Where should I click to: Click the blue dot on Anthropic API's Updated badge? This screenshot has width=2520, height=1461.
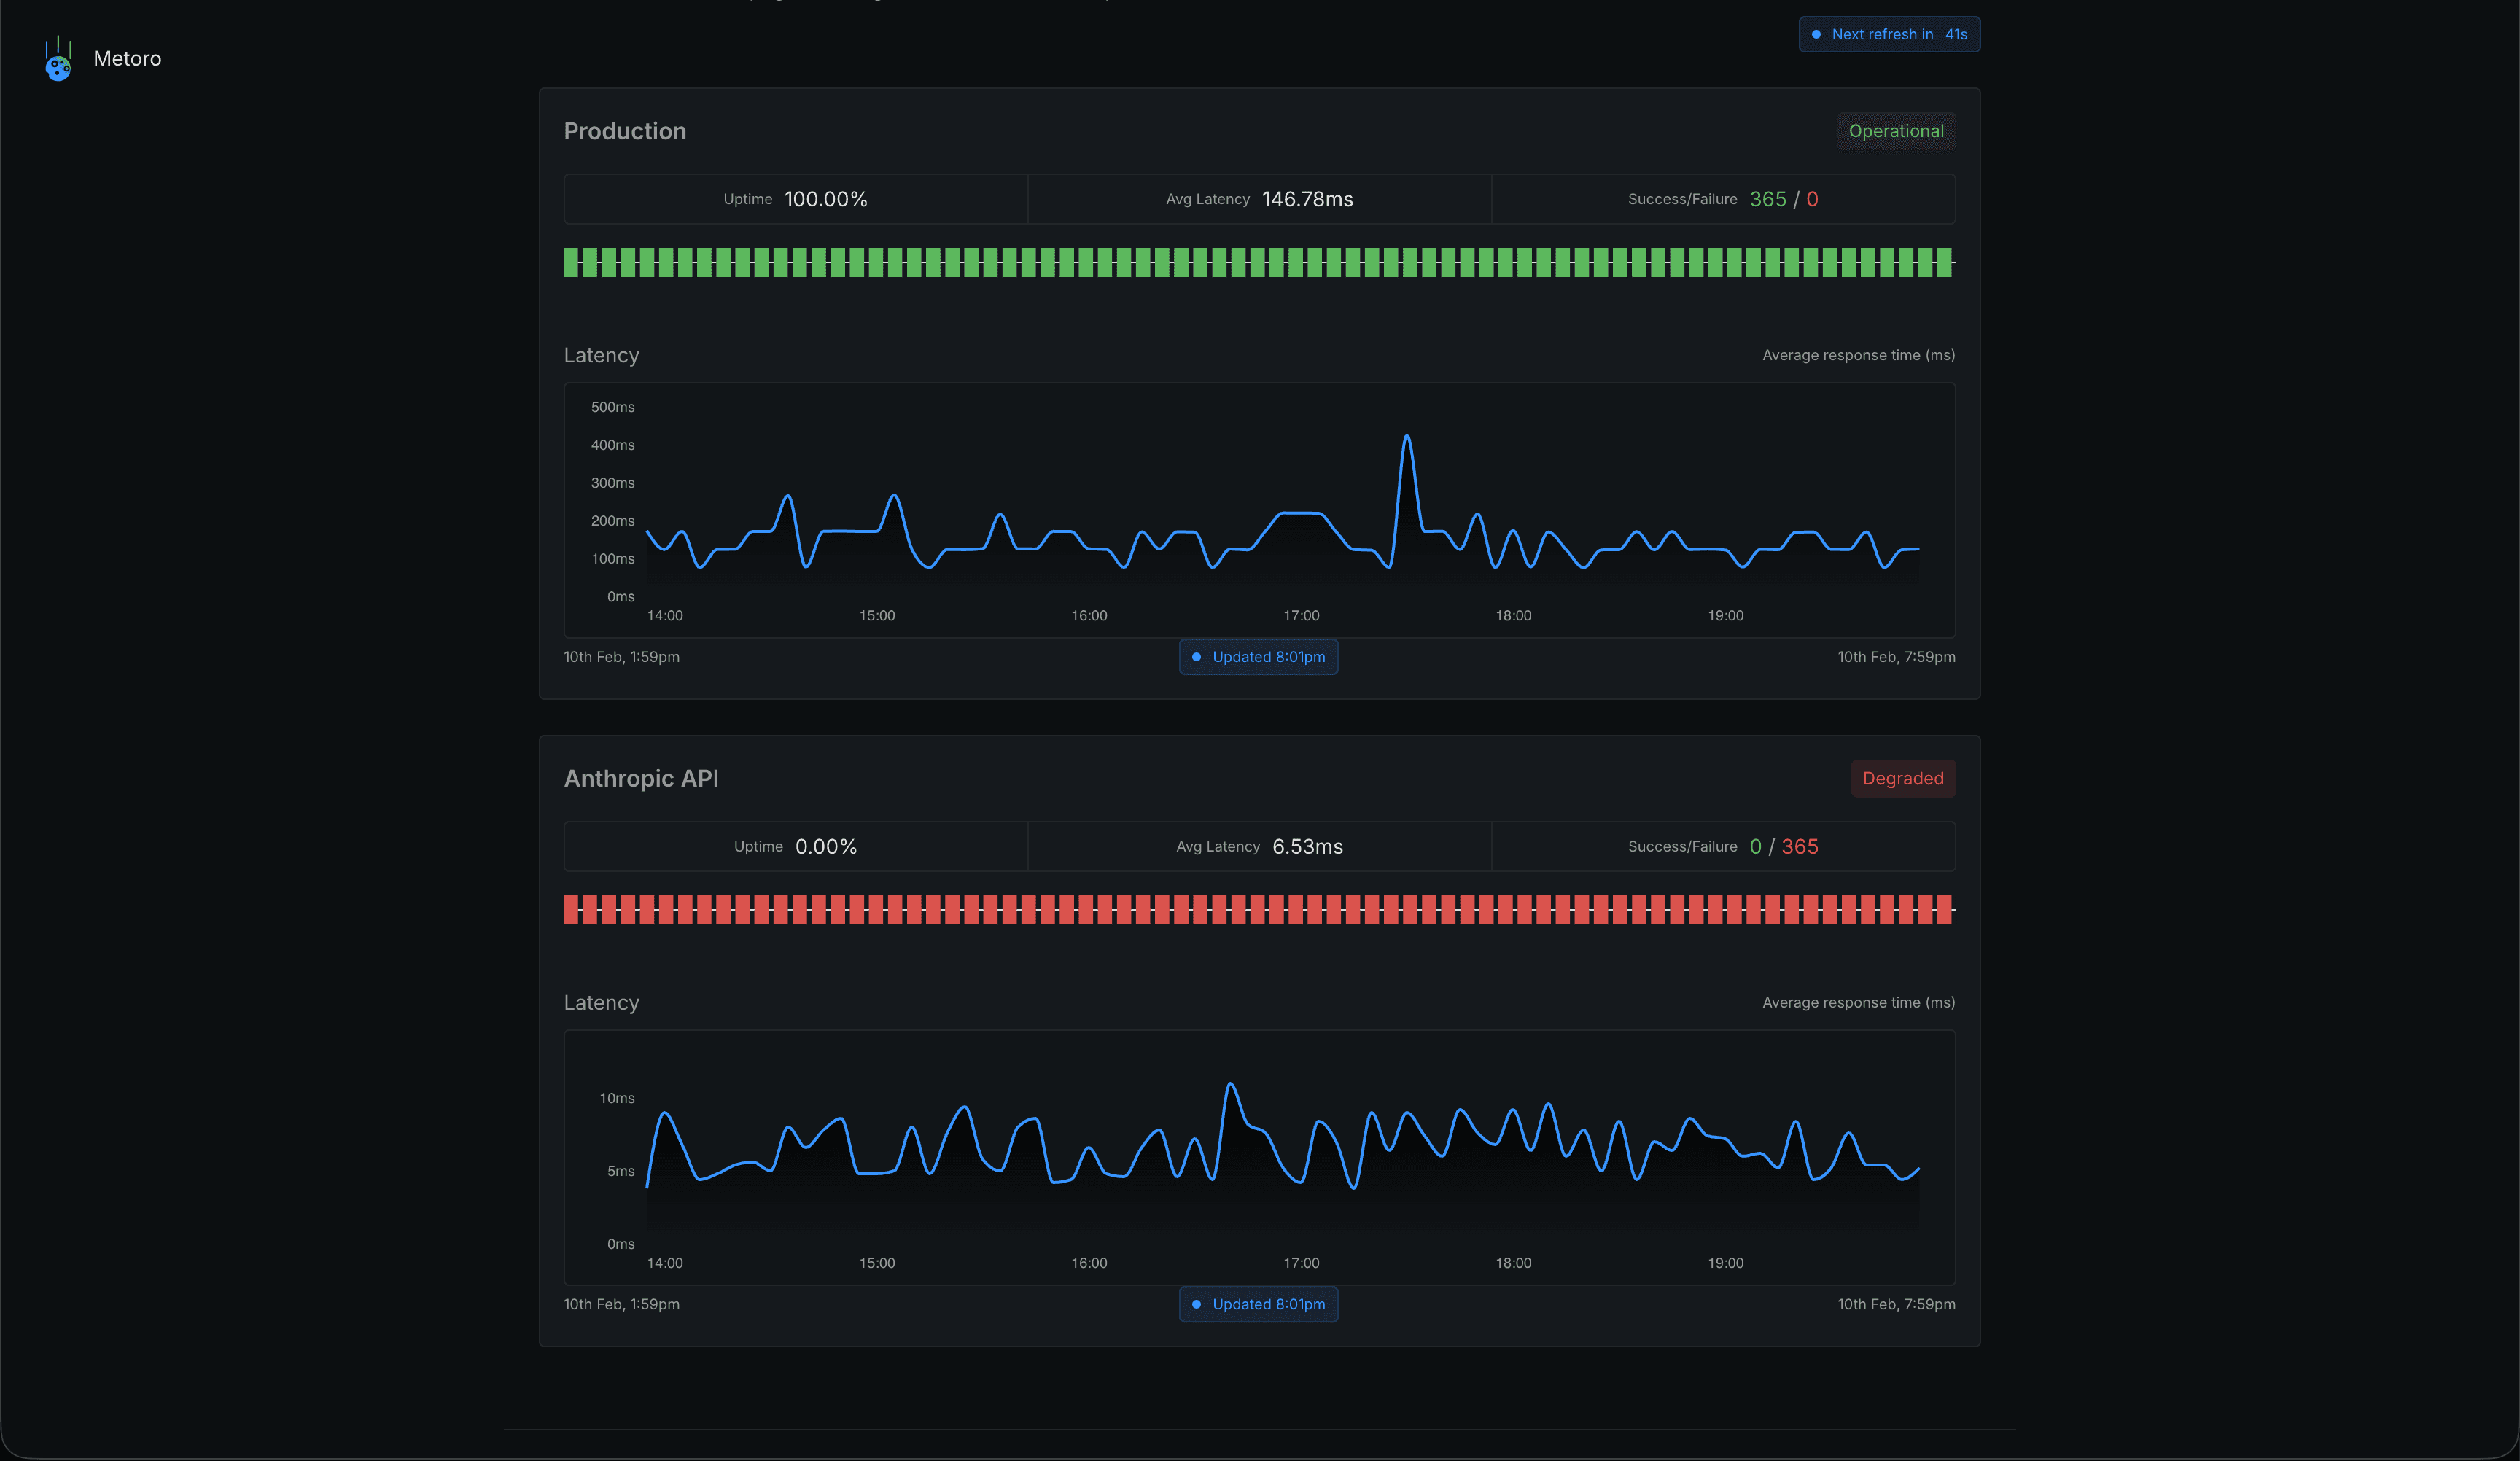[x=1197, y=1304]
